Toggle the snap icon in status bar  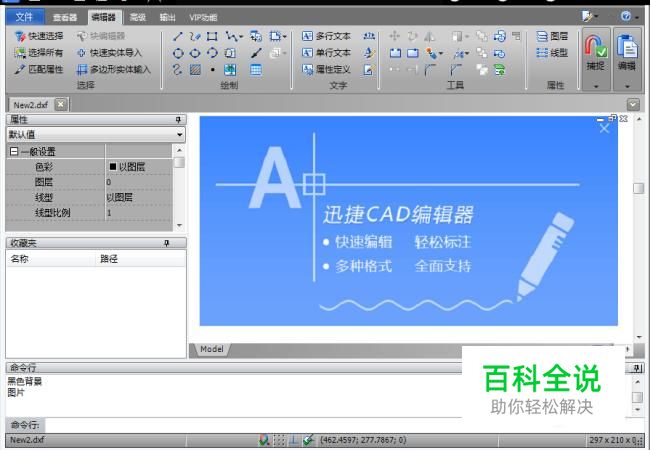coord(264,440)
